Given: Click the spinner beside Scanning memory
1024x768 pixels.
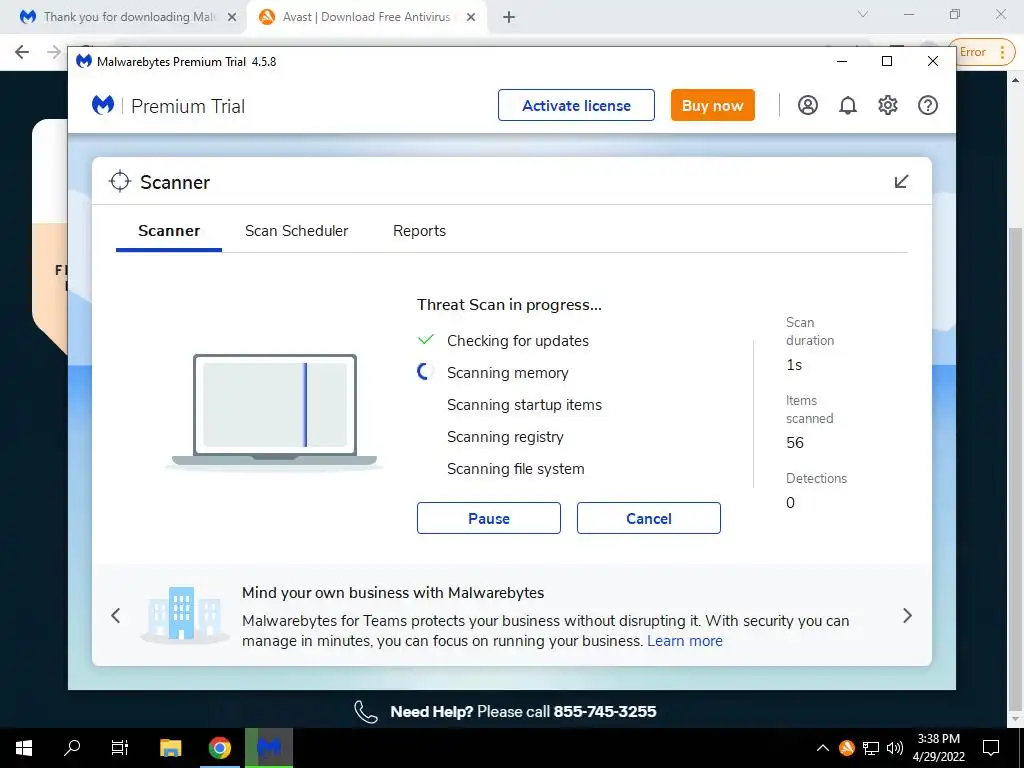Looking at the screenshot, I should (x=424, y=372).
